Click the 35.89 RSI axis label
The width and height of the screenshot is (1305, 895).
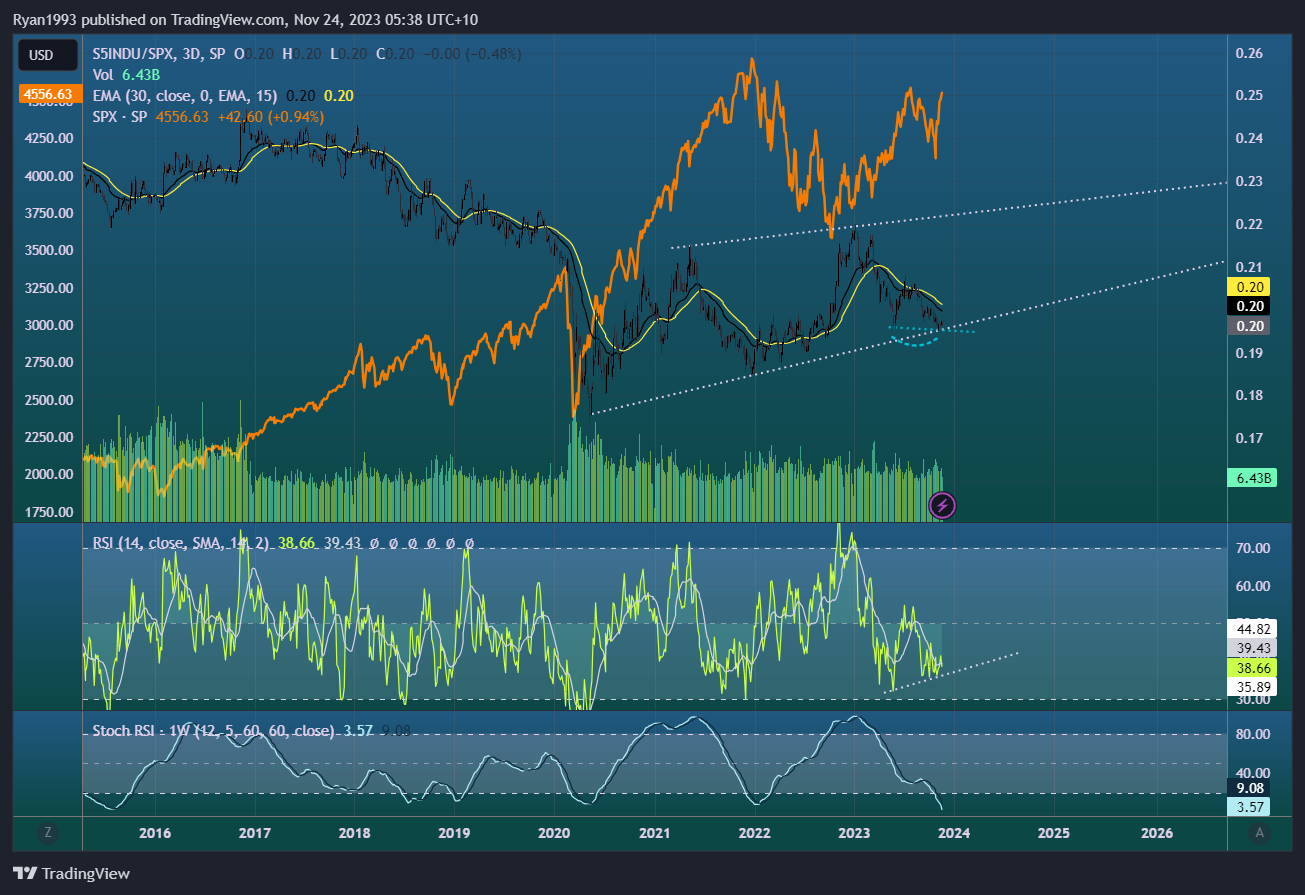click(1253, 687)
